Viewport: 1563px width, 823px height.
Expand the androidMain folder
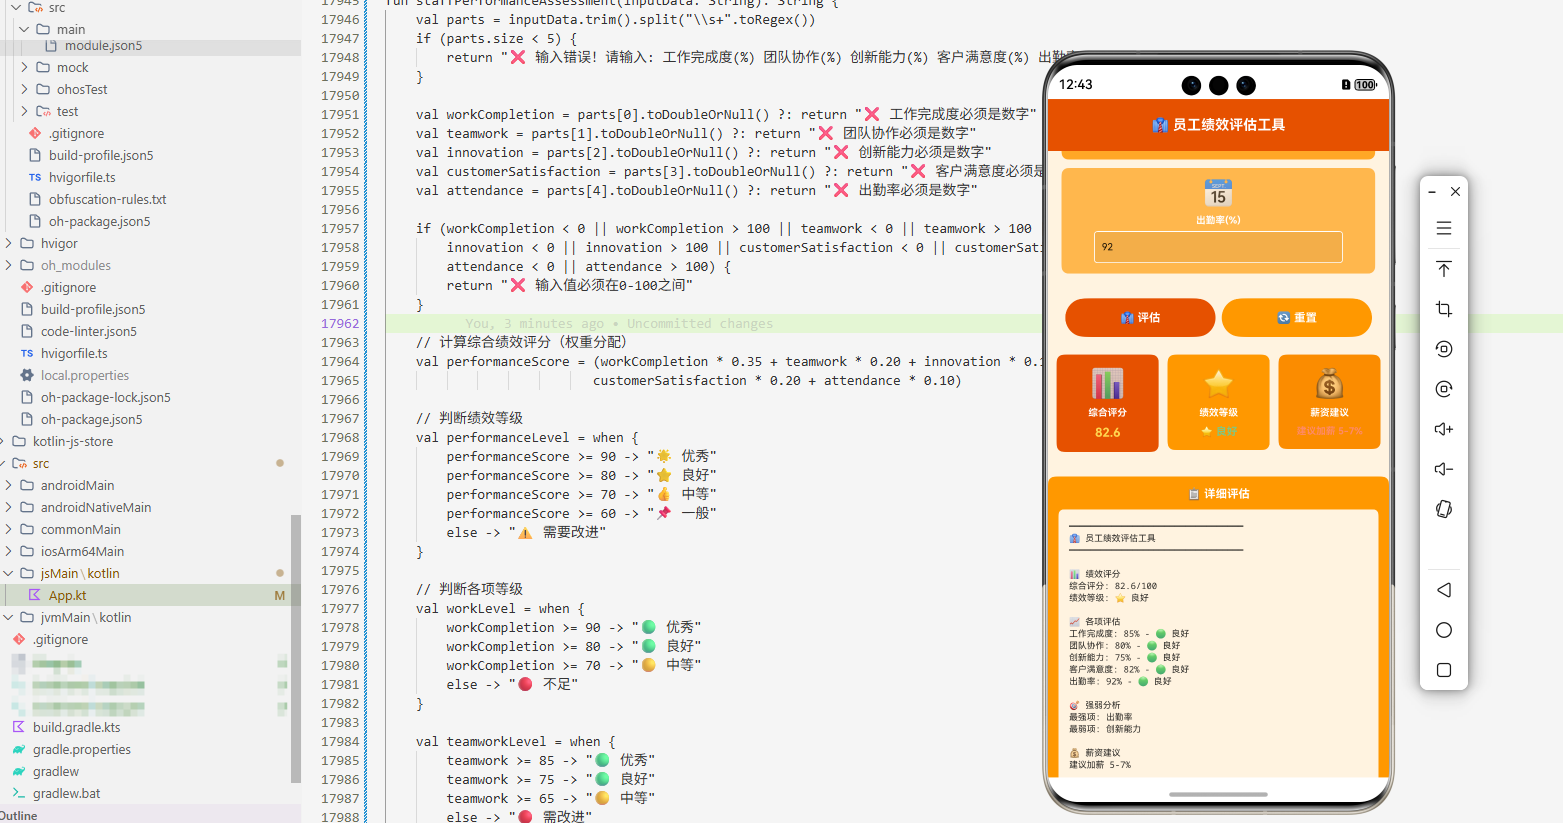[x=8, y=485]
